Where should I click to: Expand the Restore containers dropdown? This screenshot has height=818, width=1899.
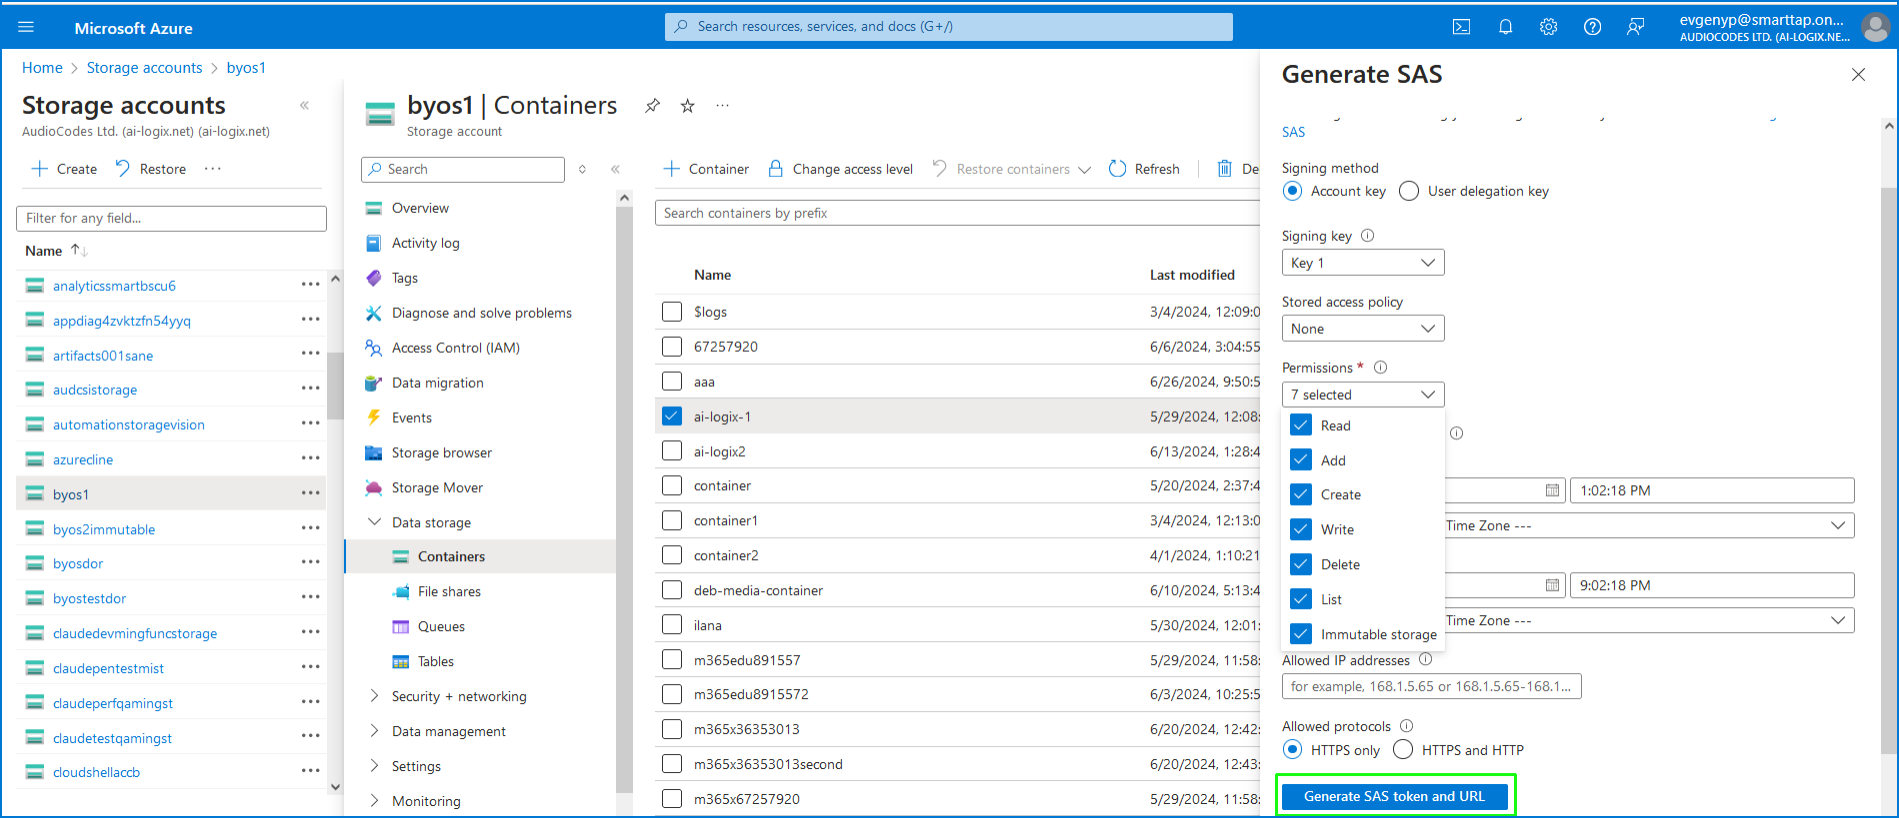(1084, 170)
